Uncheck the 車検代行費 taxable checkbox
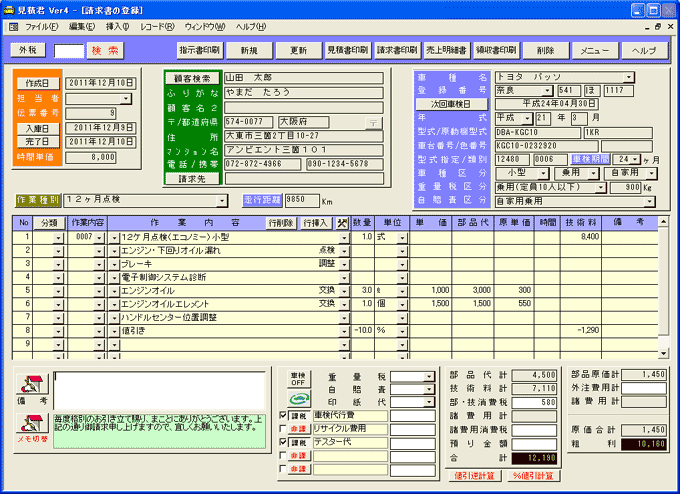Screen dimensions: 680x494 point(283,415)
